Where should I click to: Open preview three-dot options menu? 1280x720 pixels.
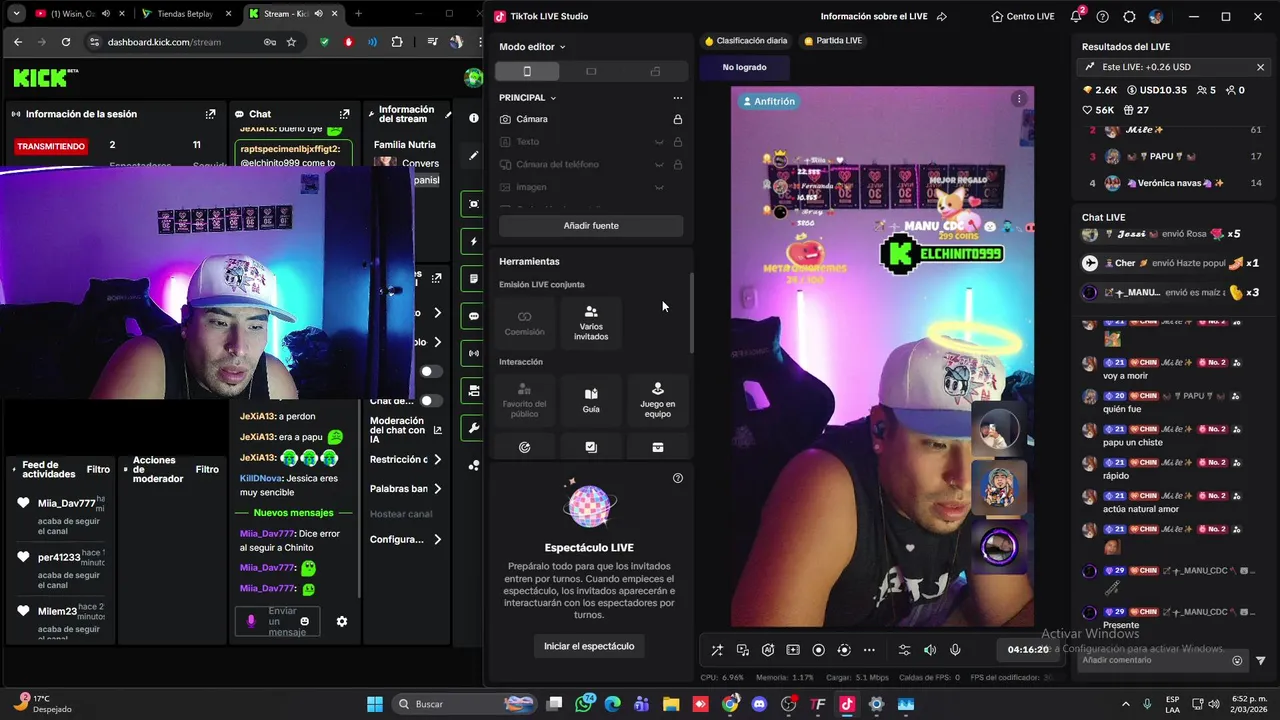[1019, 98]
